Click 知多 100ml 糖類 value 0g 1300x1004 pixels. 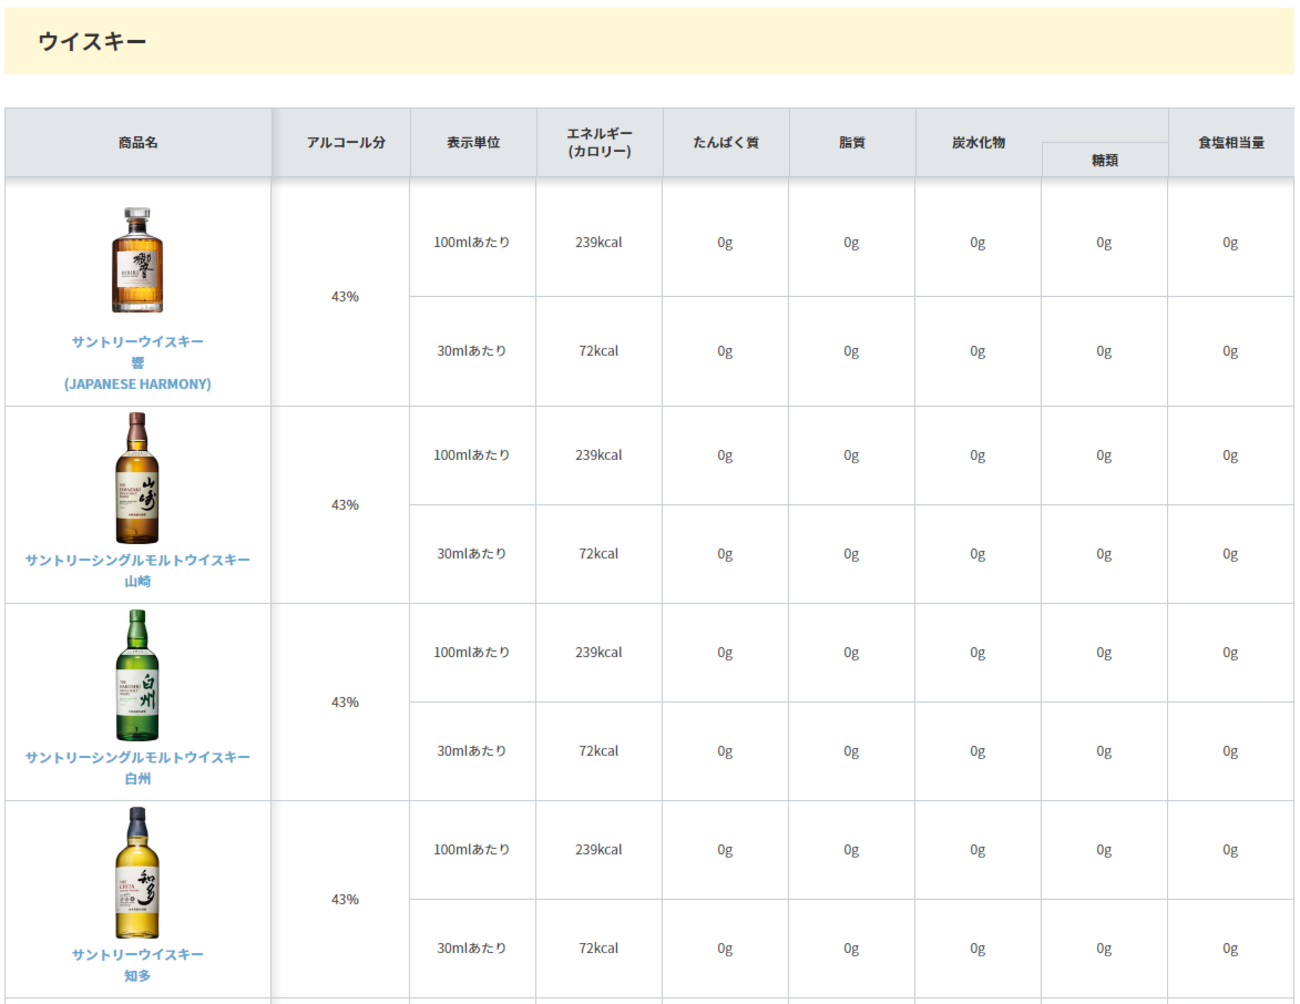(x=1104, y=851)
